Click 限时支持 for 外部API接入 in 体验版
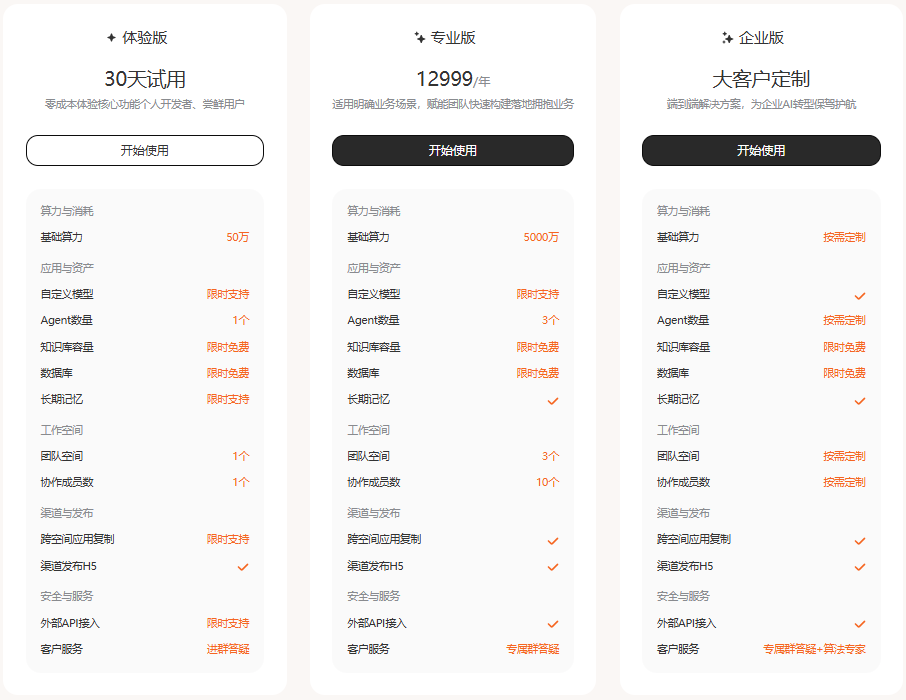The image size is (906, 700). pyautogui.click(x=228, y=623)
